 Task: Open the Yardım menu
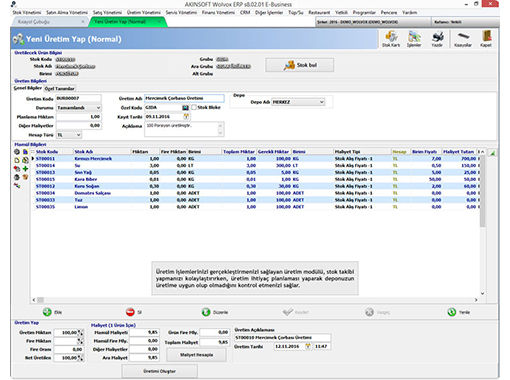pos(409,12)
